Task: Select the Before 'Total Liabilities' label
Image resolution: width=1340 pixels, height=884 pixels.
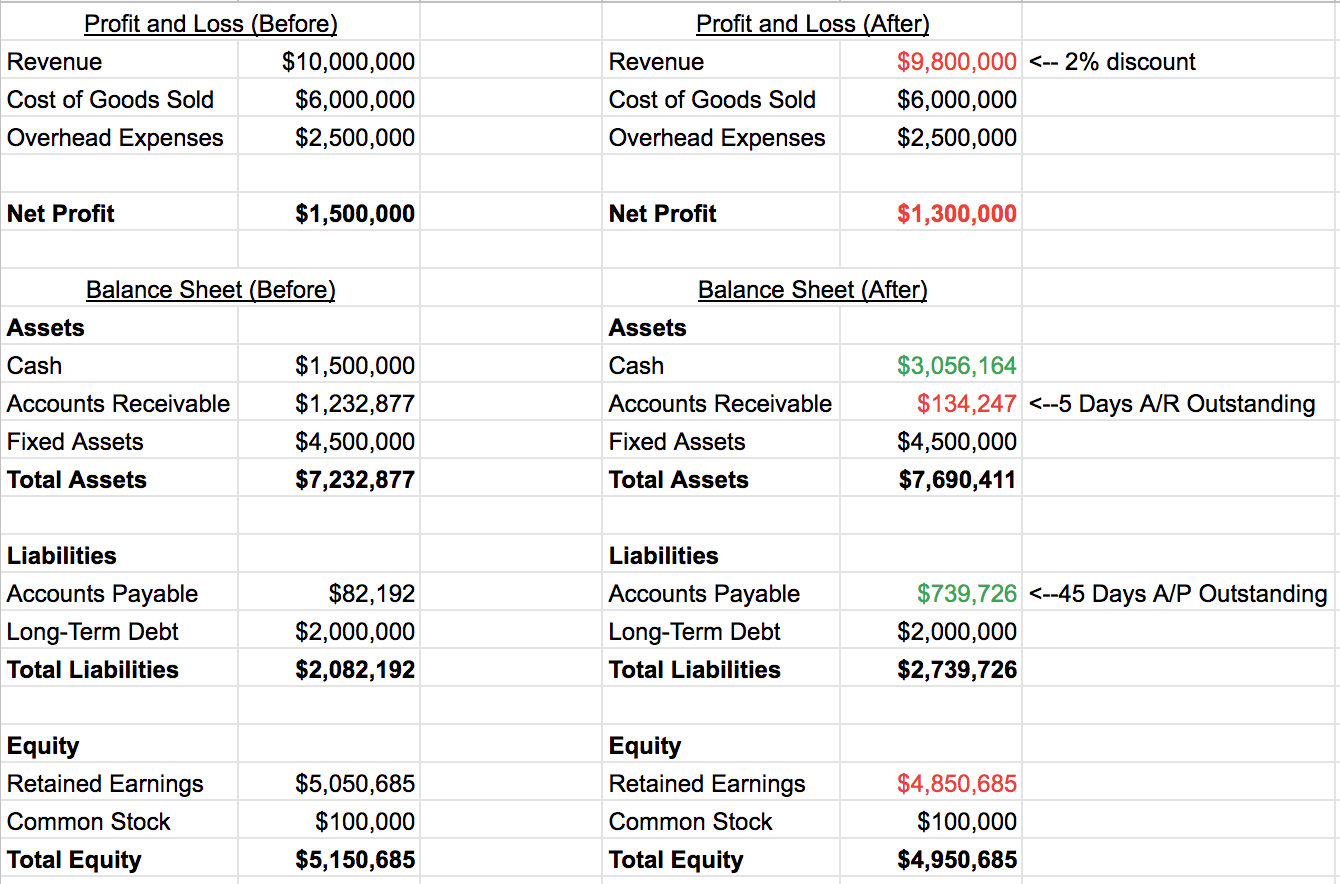Action: point(93,670)
